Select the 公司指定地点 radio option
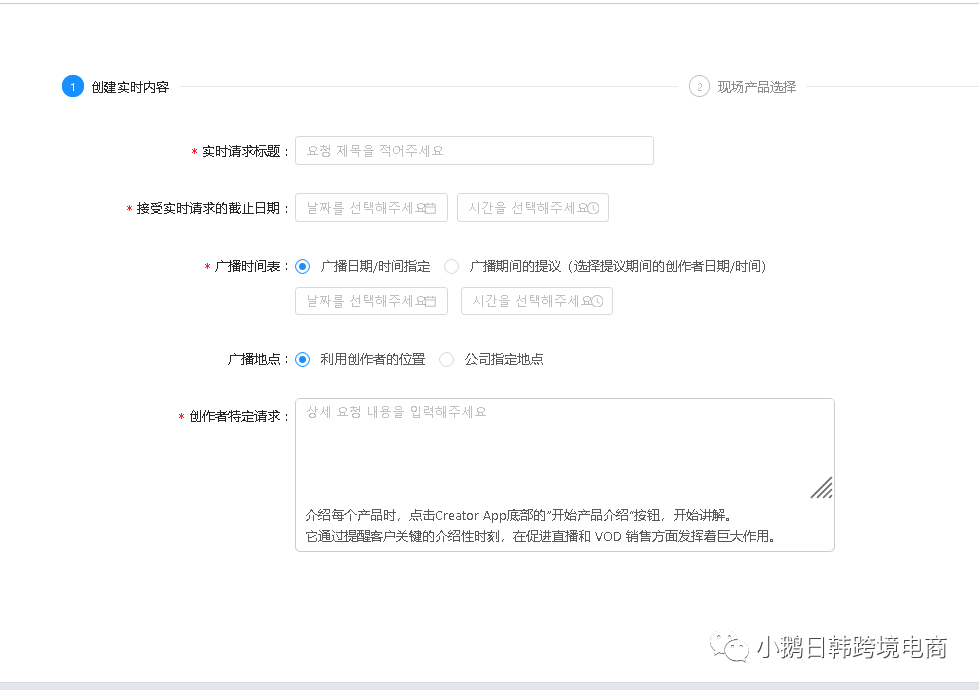The image size is (979, 690). pos(446,359)
